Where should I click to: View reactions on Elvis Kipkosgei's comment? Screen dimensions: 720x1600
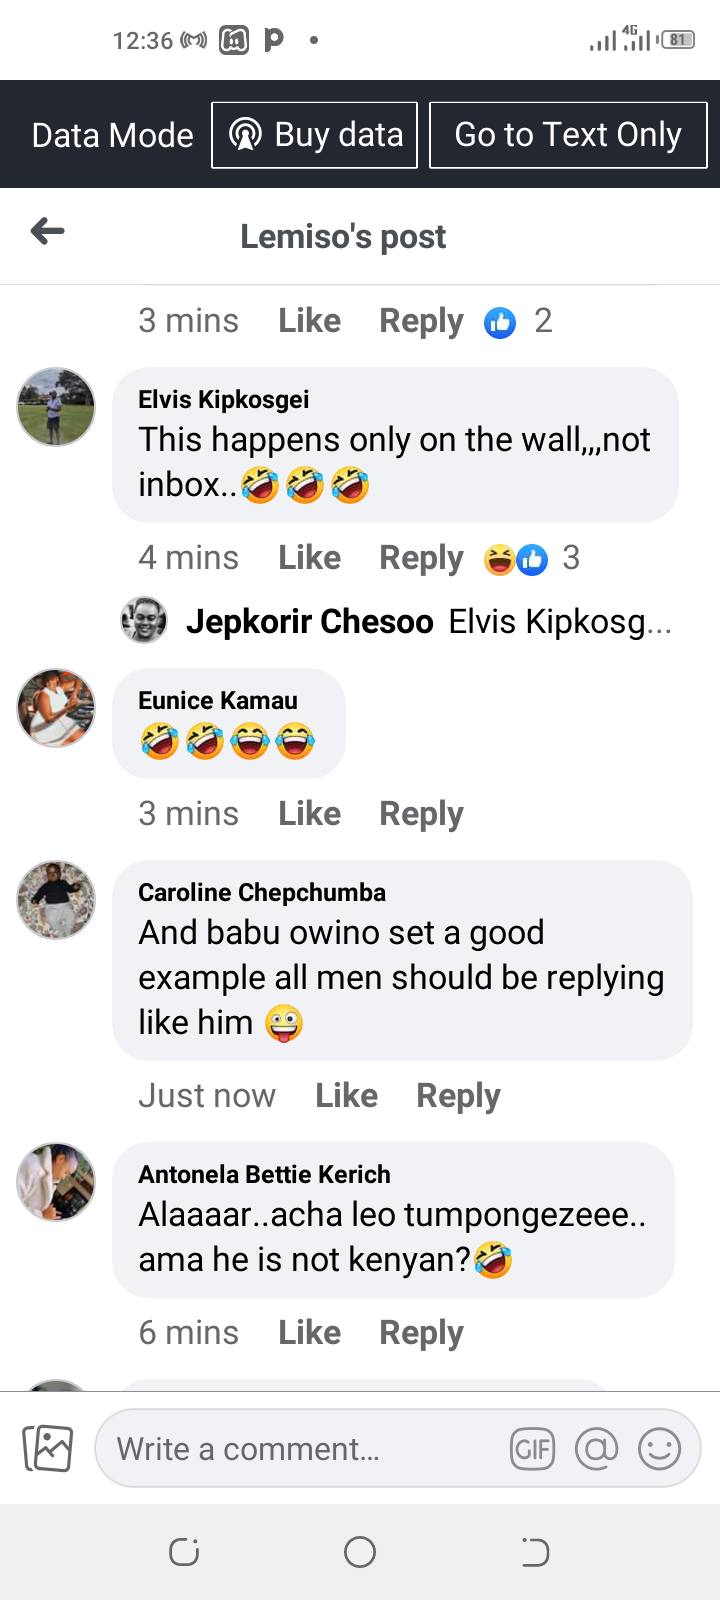(x=531, y=558)
